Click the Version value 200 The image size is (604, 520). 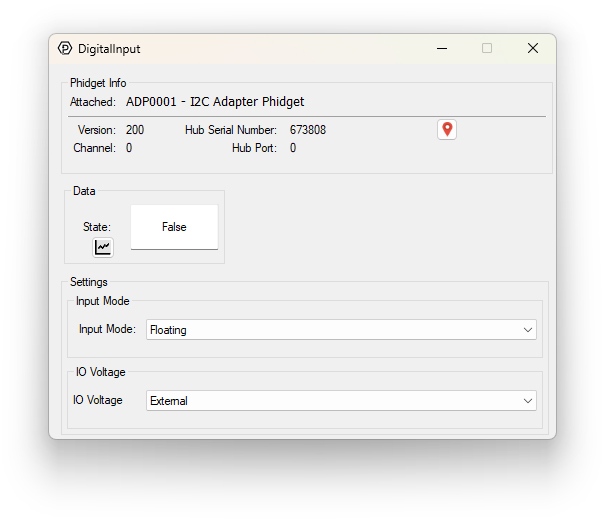pyautogui.click(x=135, y=130)
